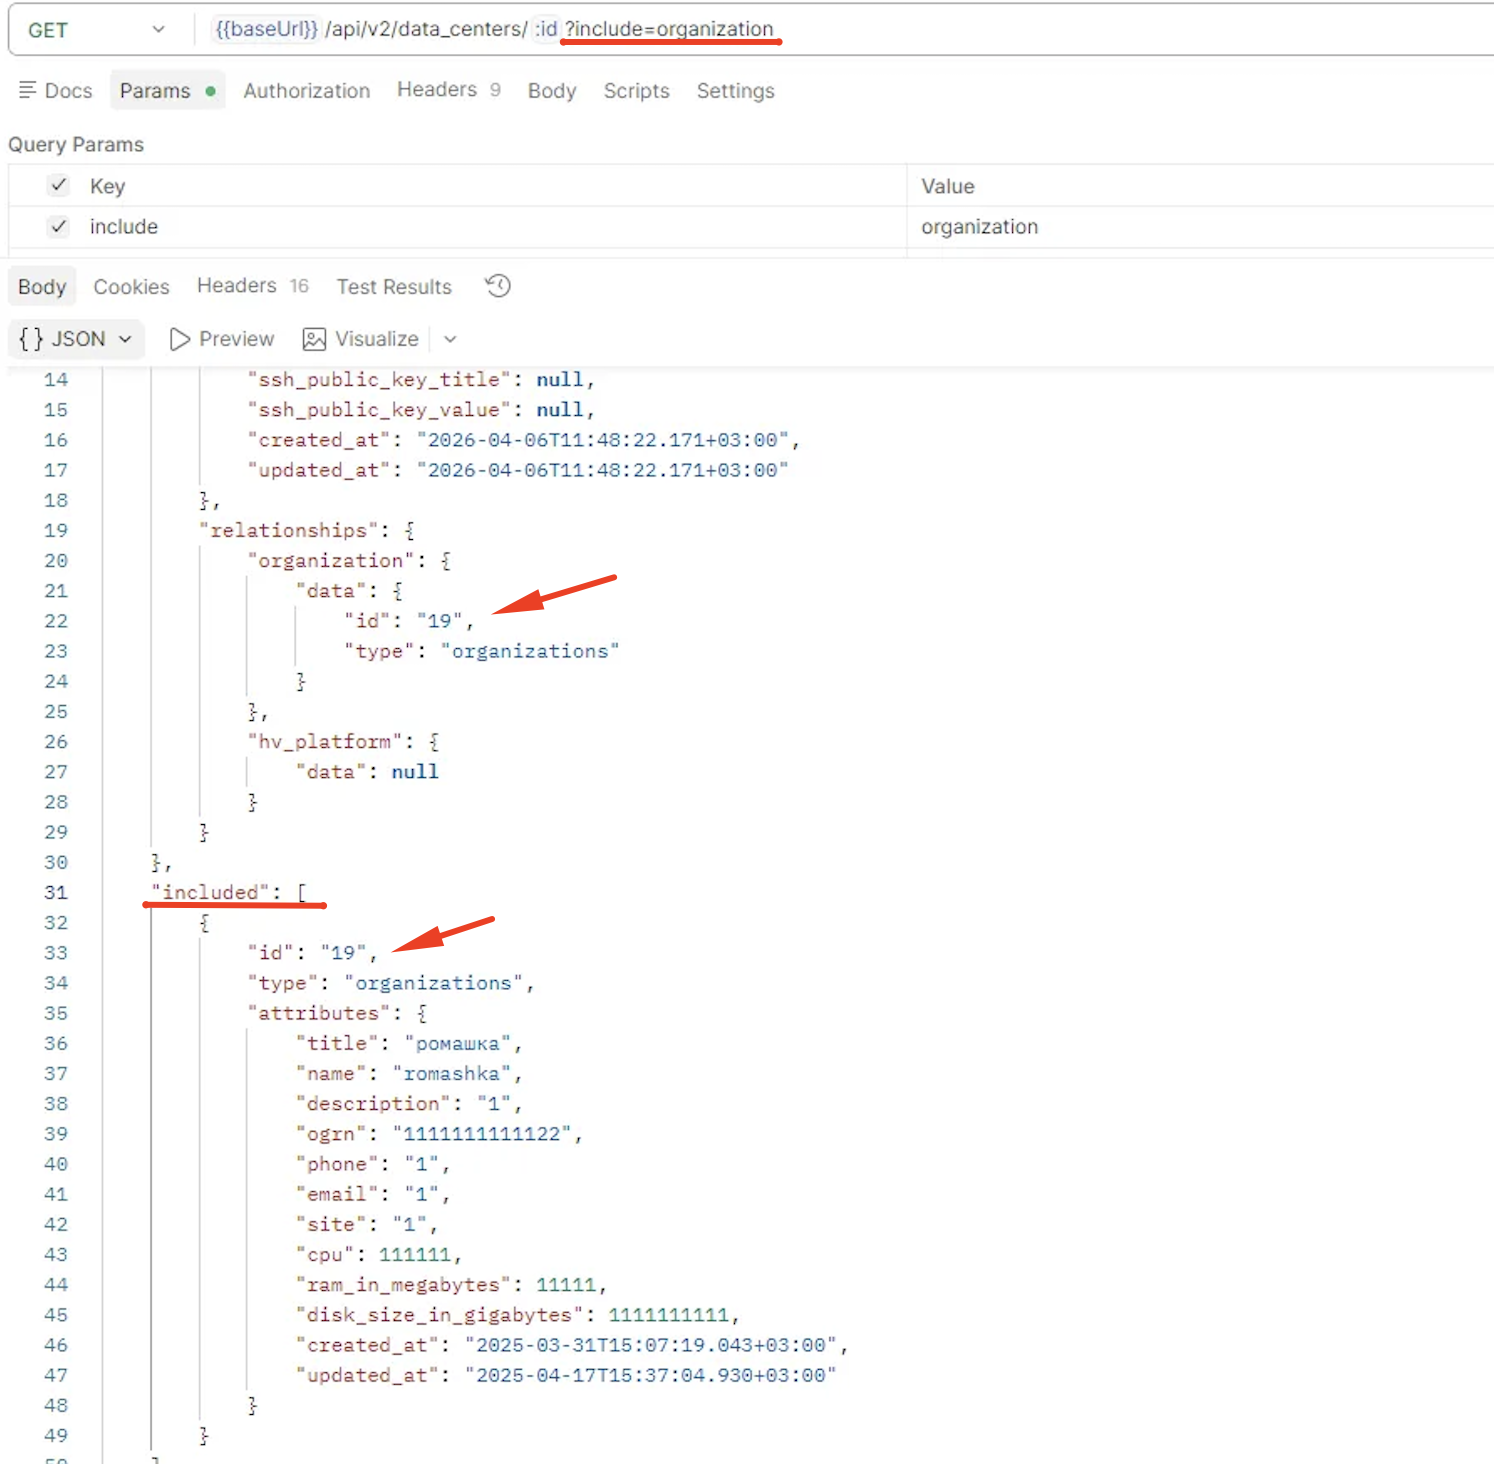
Task: Click the cpu value 111111
Action: 415,1254
